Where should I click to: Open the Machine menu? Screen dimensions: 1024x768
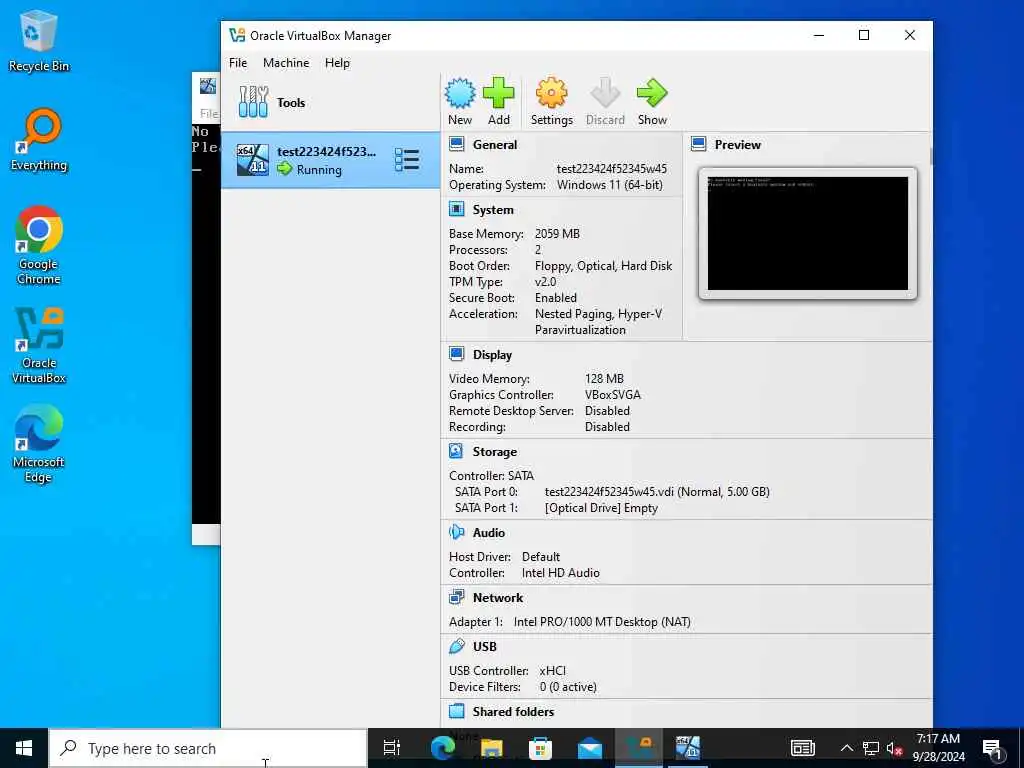coord(286,63)
